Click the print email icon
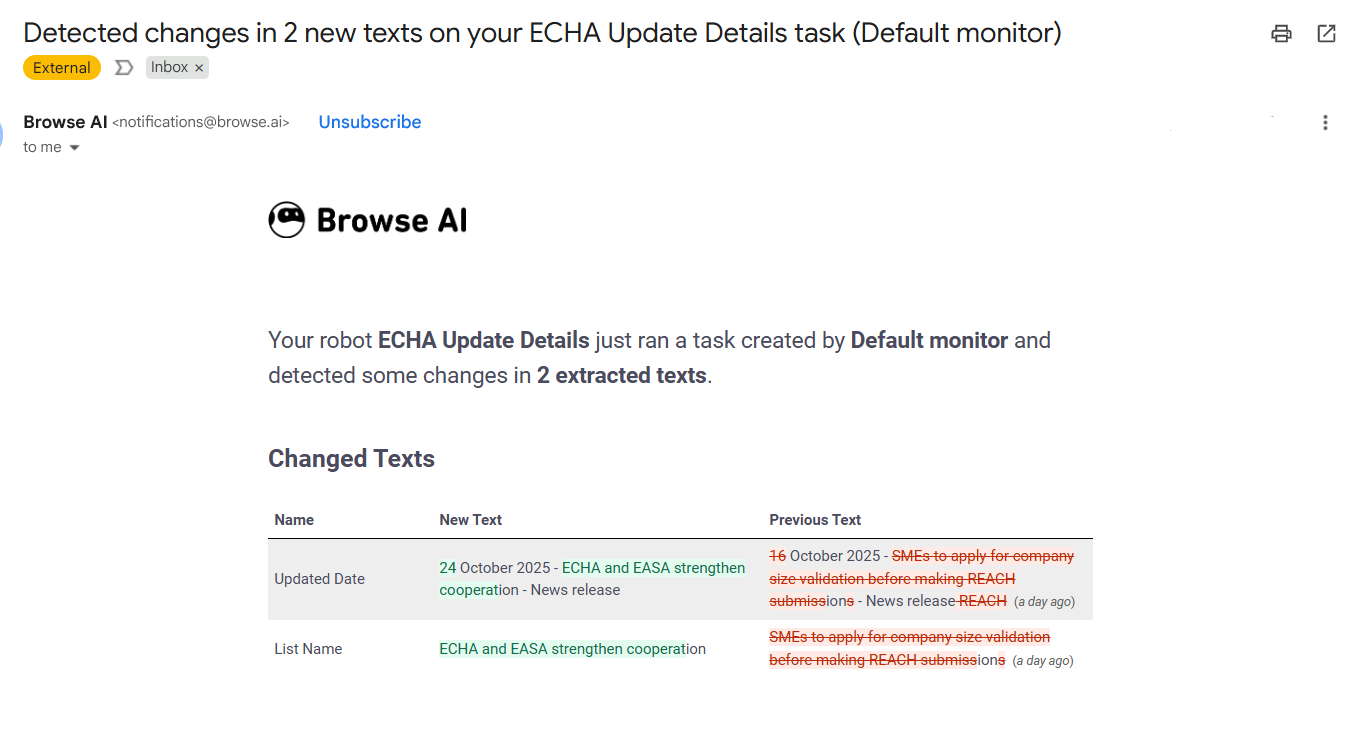The image size is (1353, 735). pos(1281,34)
